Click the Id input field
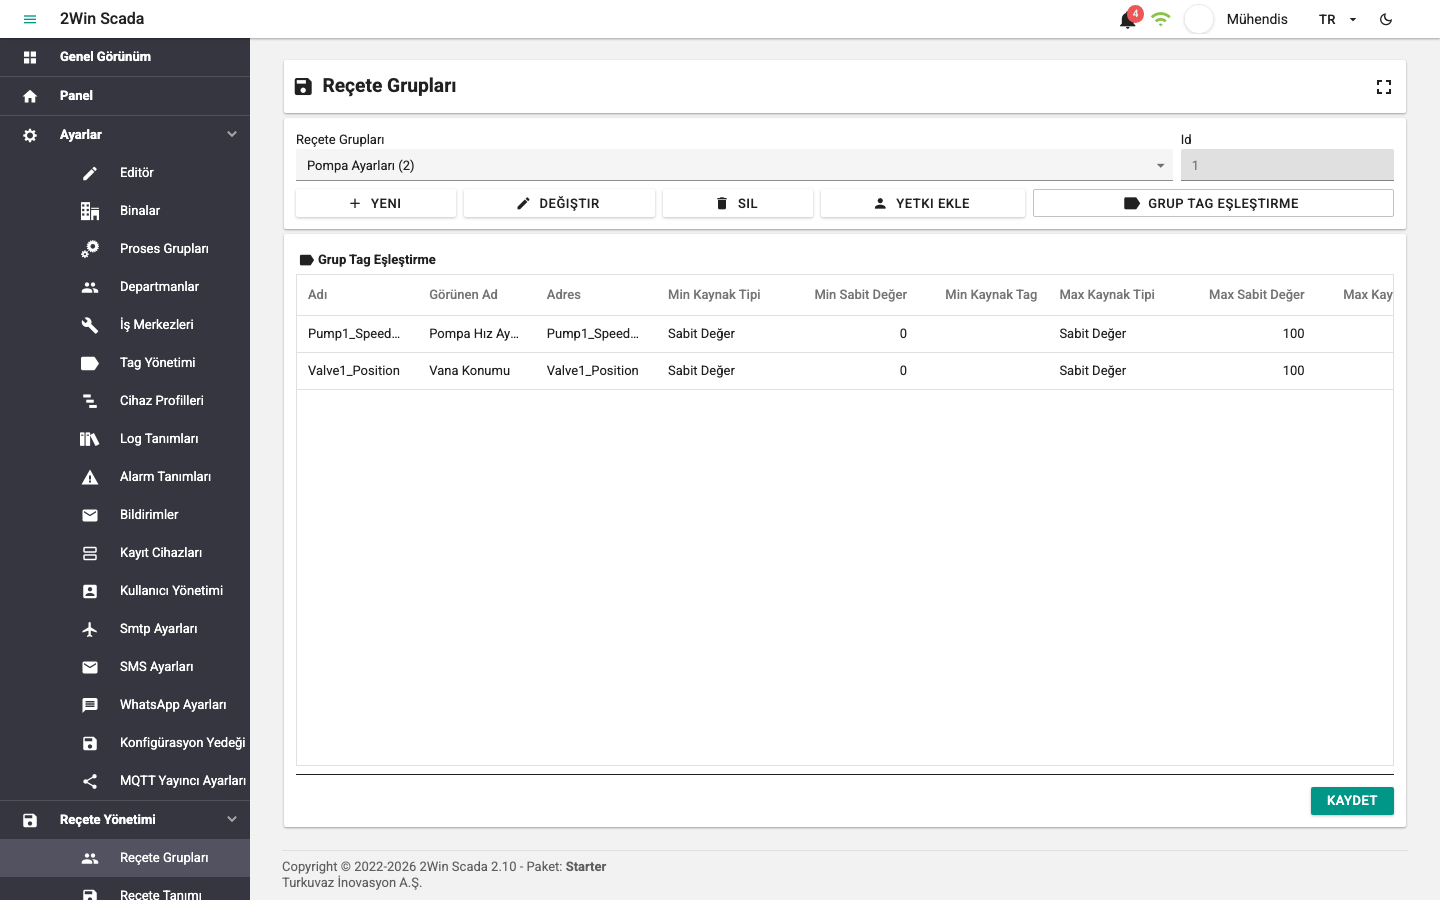Viewport: 1440px width, 900px height. pos(1287,165)
